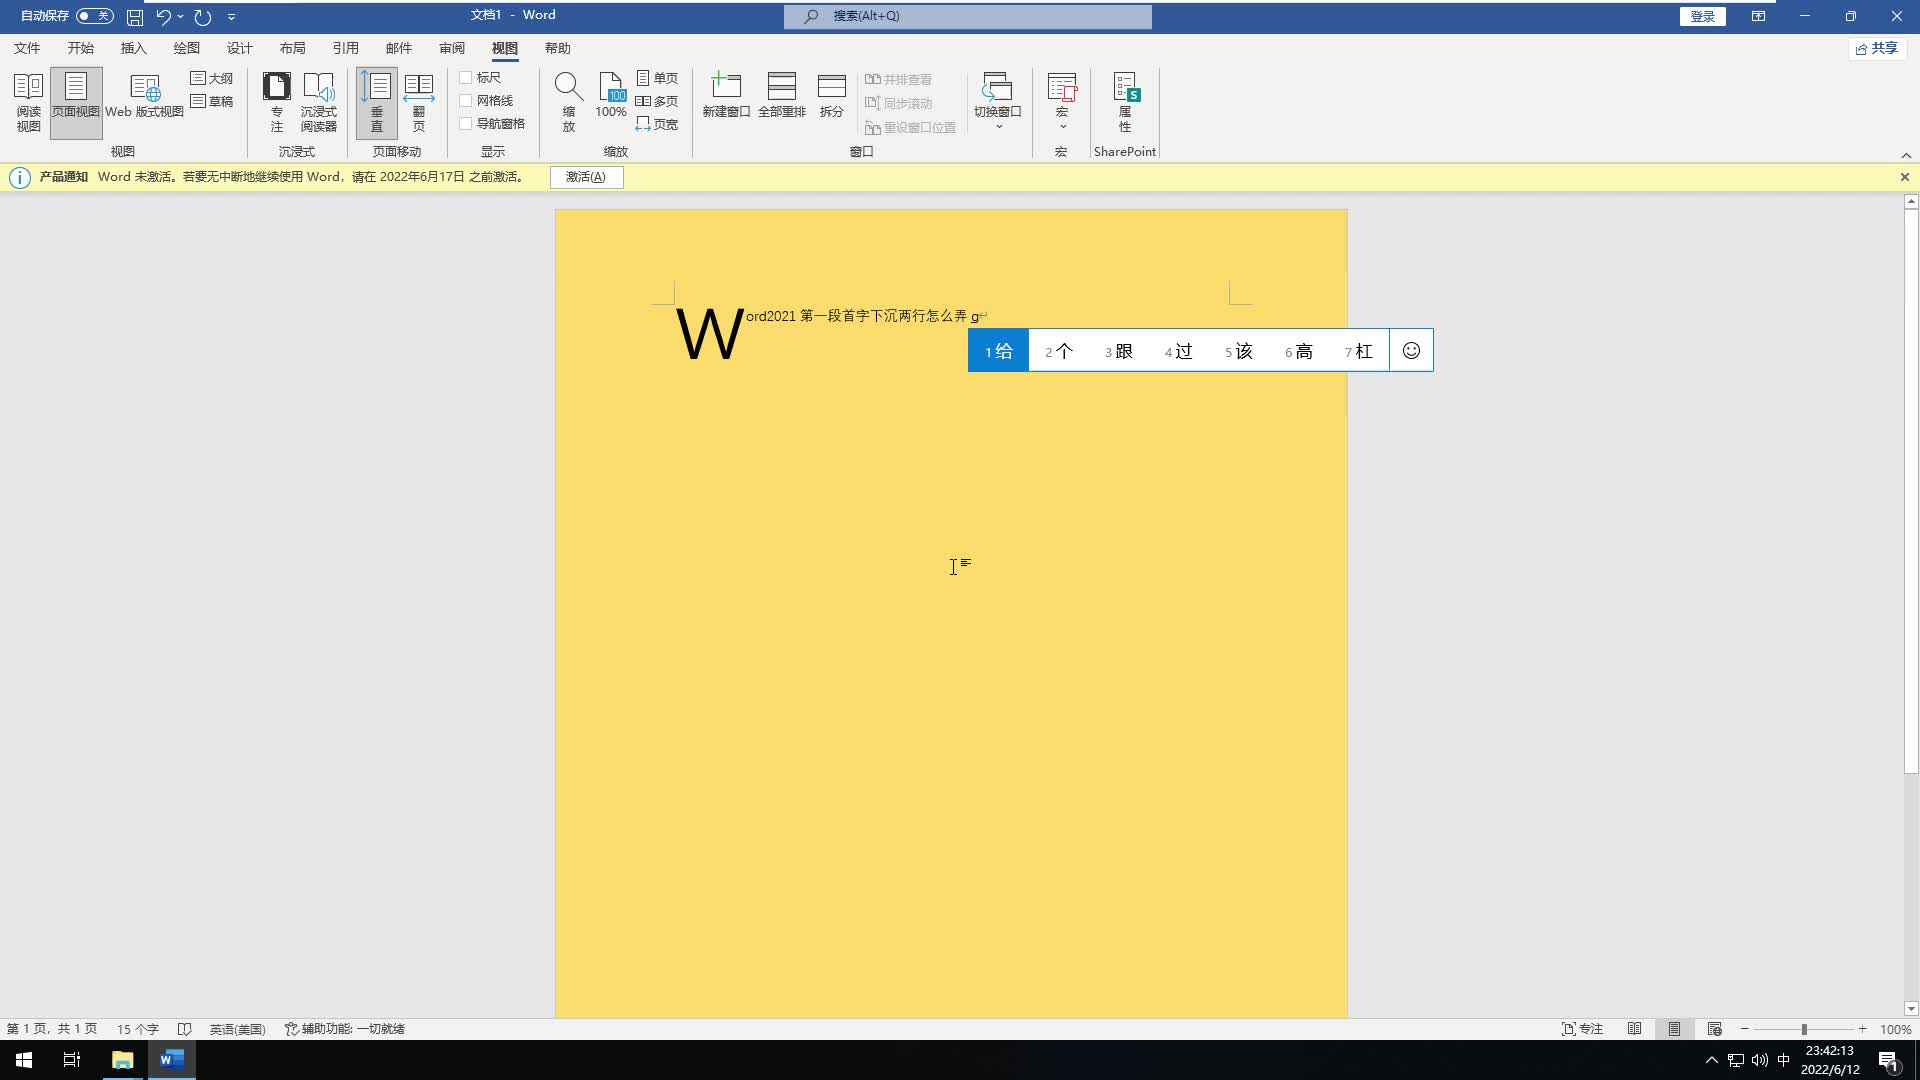Image resolution: width=1920 pixels, height=1080 pixels.
Task: Switch to the Home (开始) tab
Action: (x=80, y=48)
